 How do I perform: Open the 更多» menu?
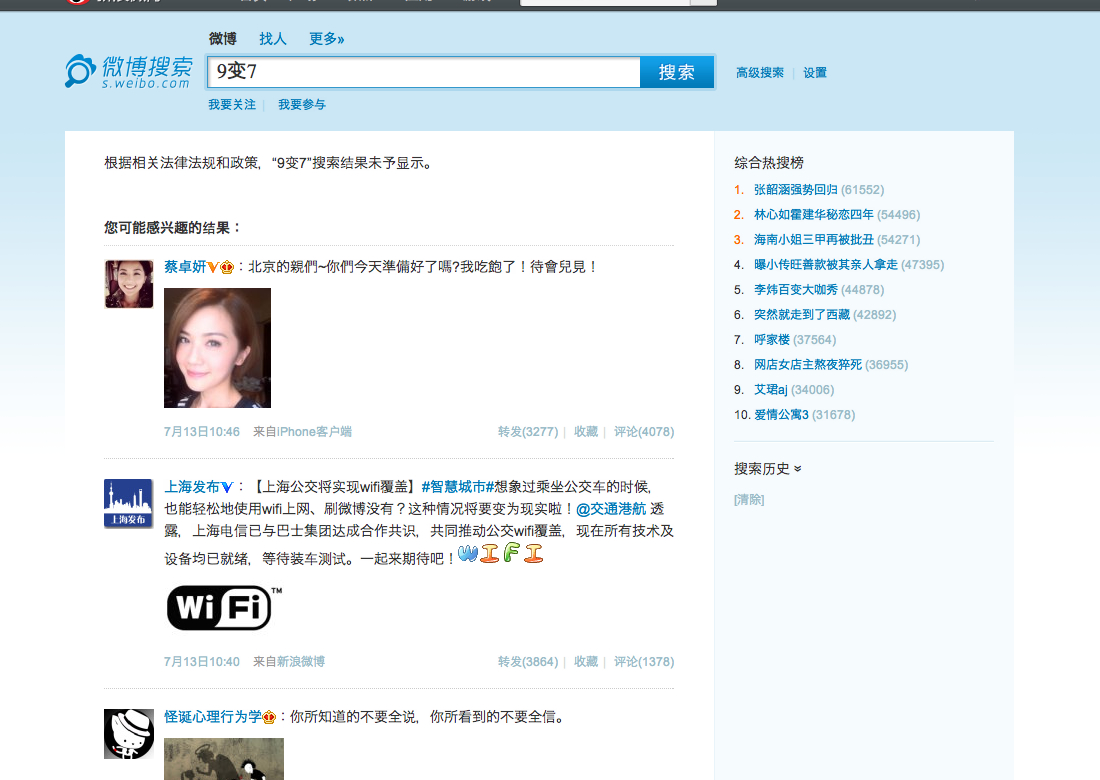coord(327,39)
